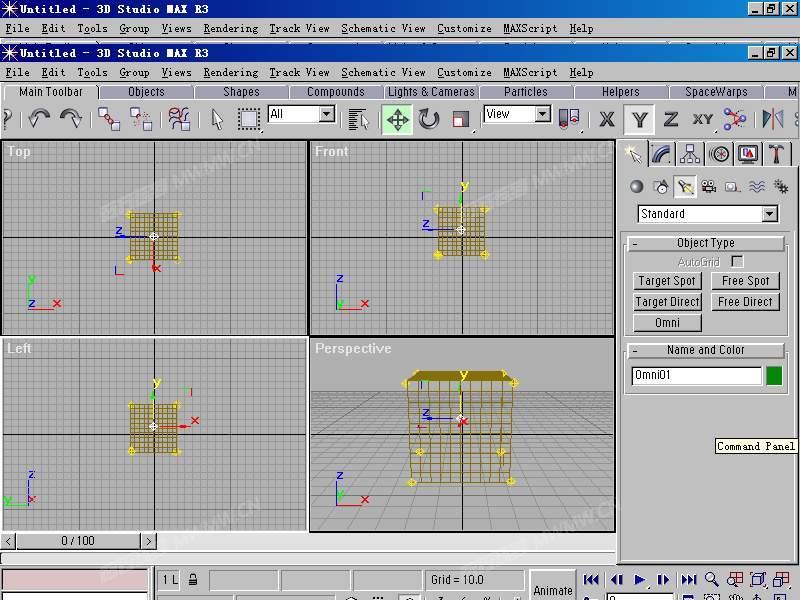Restrict transform to Z axis
Viewport: 800px width, 600px height.
(x=670, y=119)
